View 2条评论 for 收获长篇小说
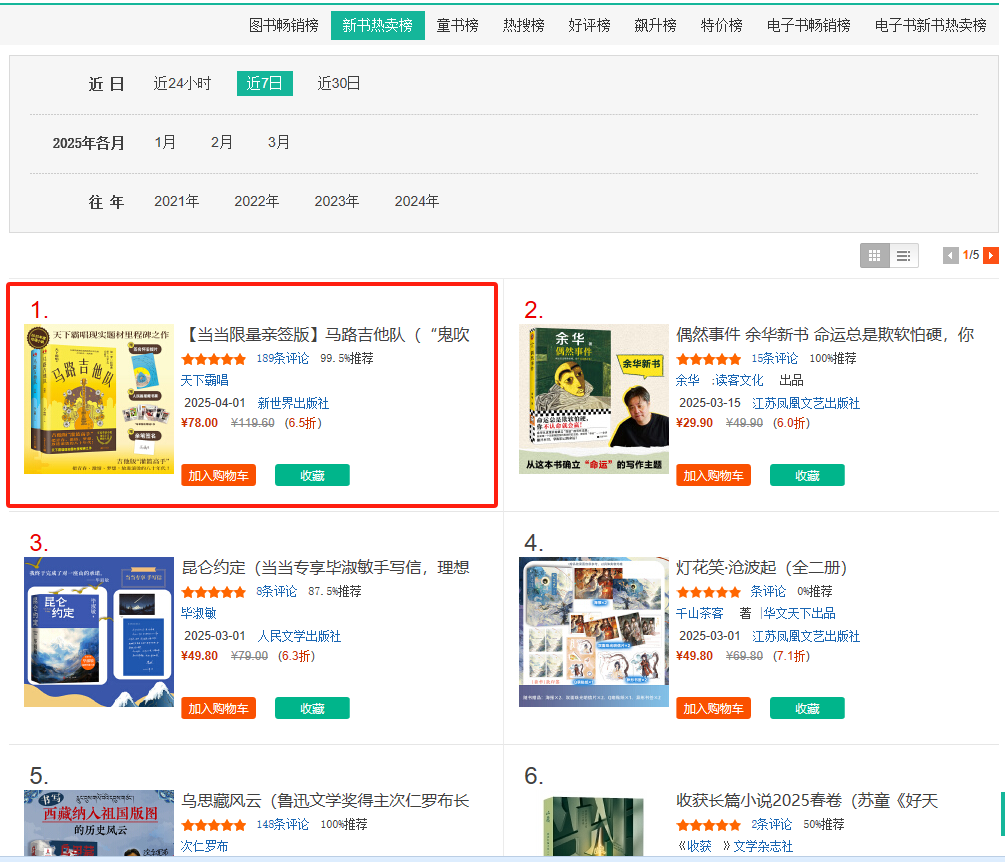The height and width of the screenshot is (862, 1005). click(772, 825)
